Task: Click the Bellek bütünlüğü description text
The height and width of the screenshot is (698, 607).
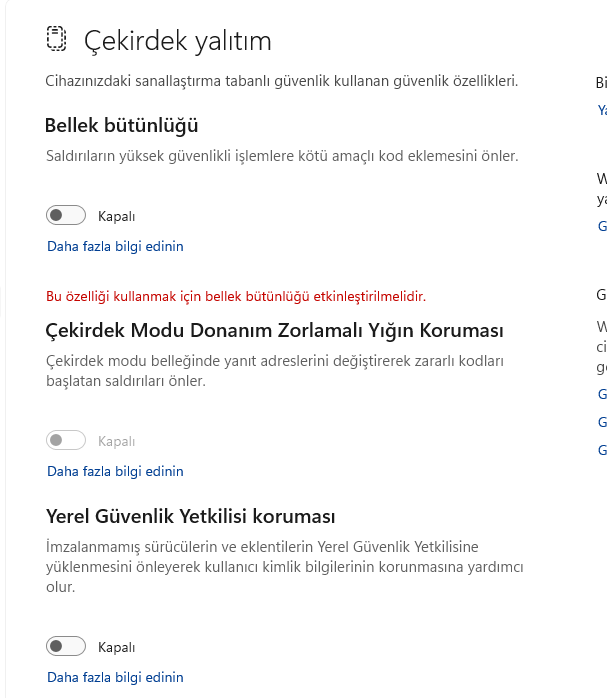Action: [x=282, y=156]
